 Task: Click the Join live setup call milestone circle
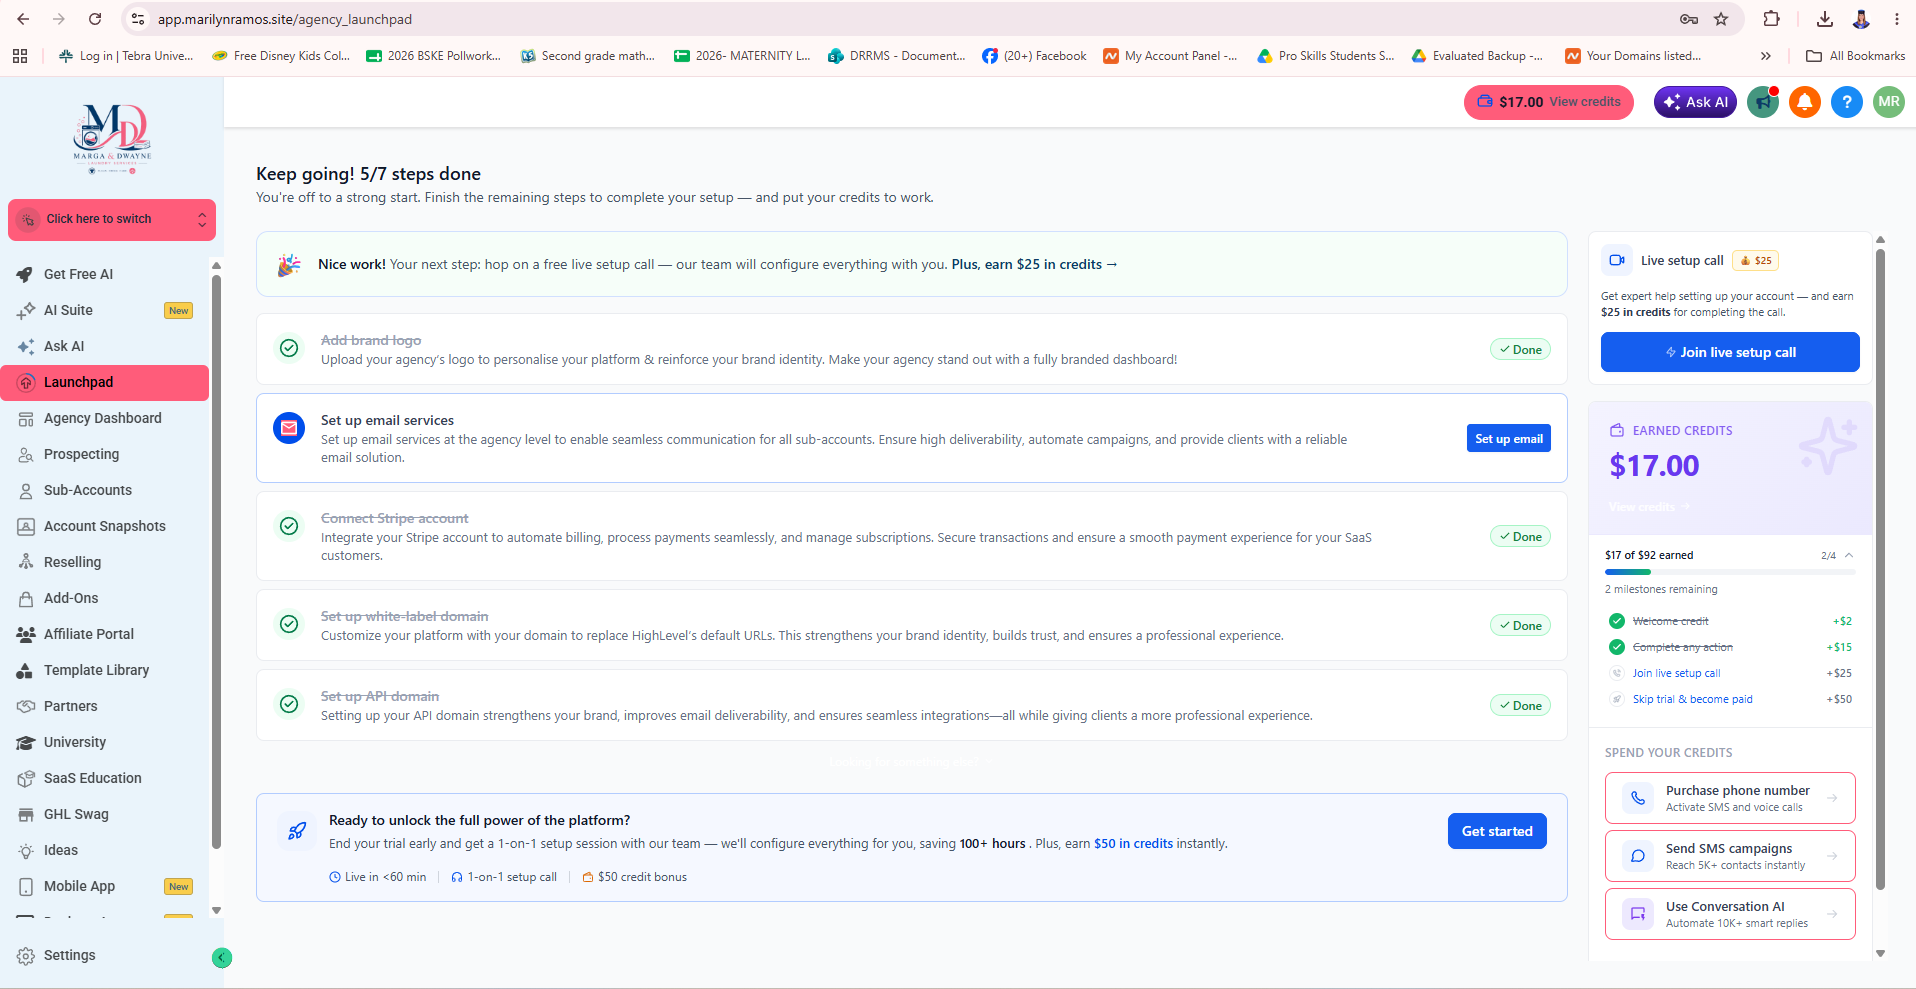(1616, 673)
